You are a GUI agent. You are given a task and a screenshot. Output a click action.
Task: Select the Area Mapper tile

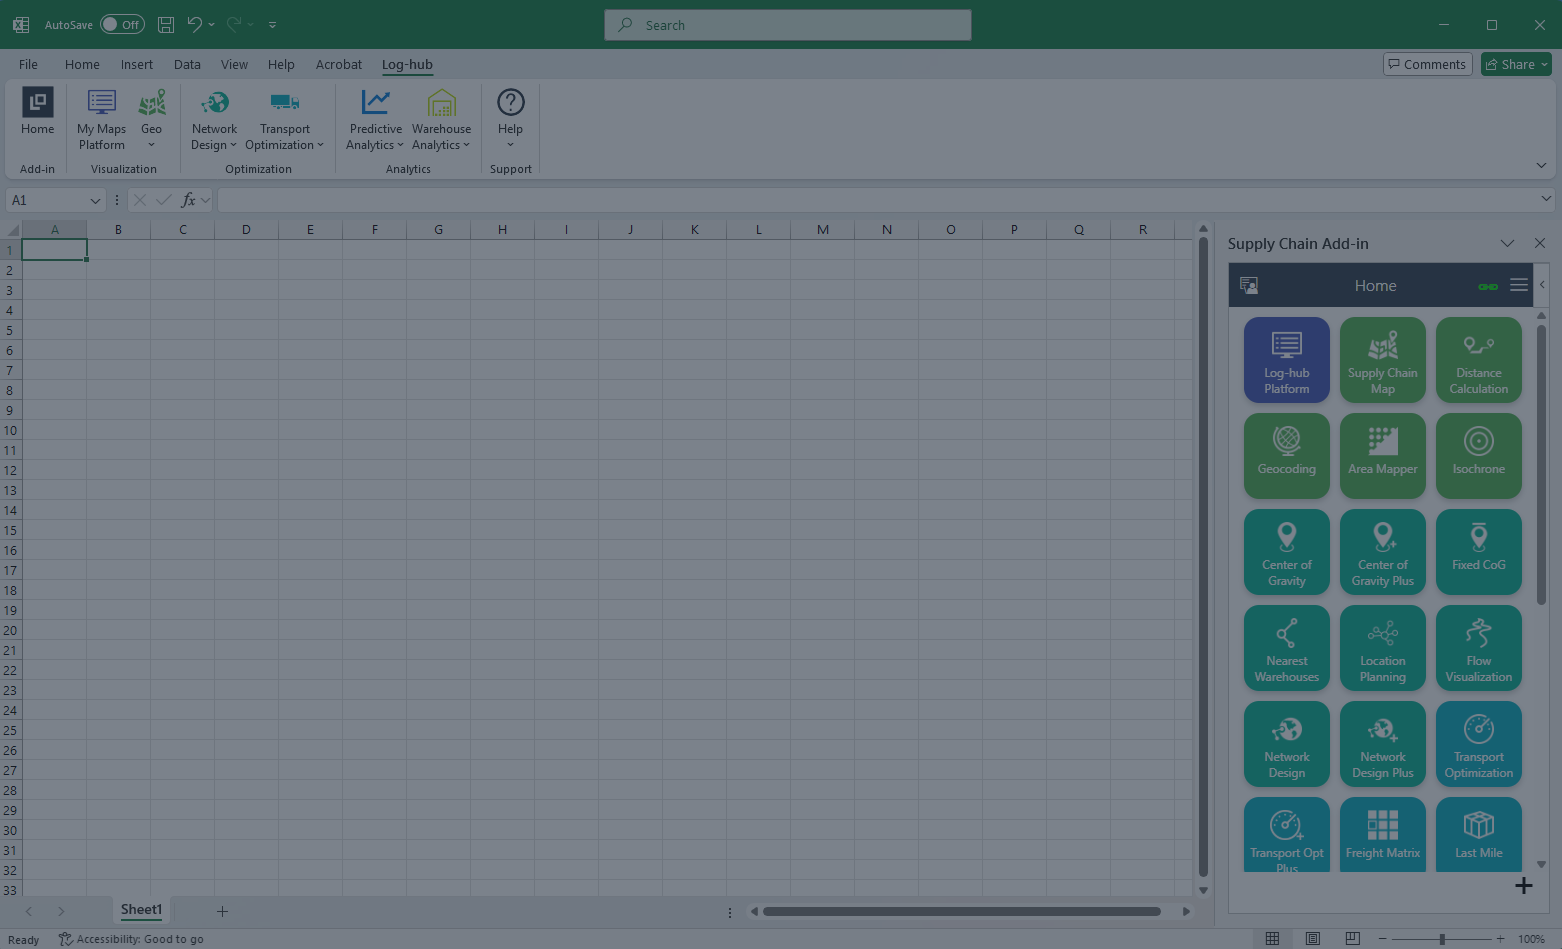(x=1383, y=456)
